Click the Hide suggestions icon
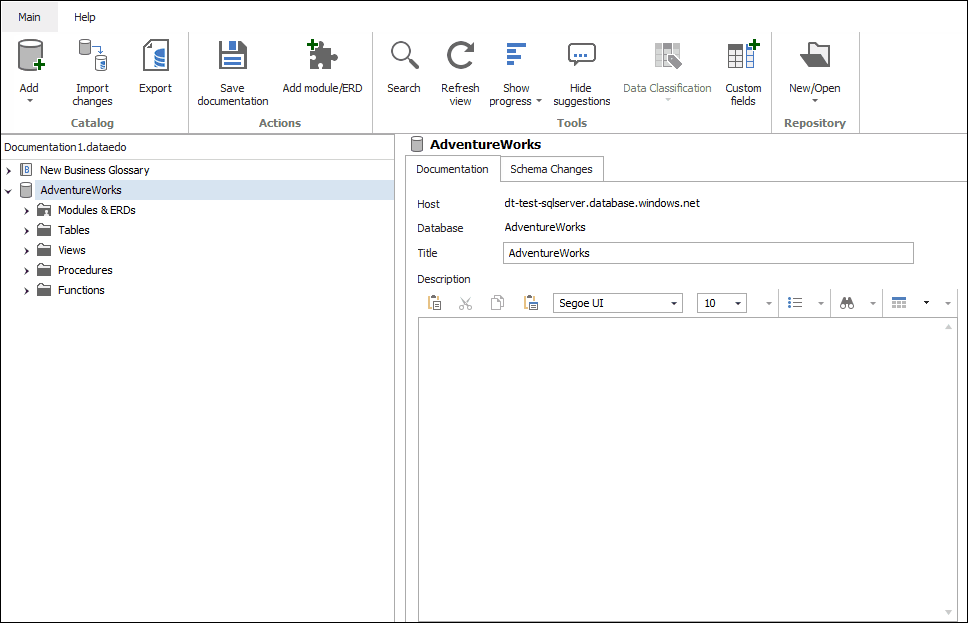 [x=581, y=57]
